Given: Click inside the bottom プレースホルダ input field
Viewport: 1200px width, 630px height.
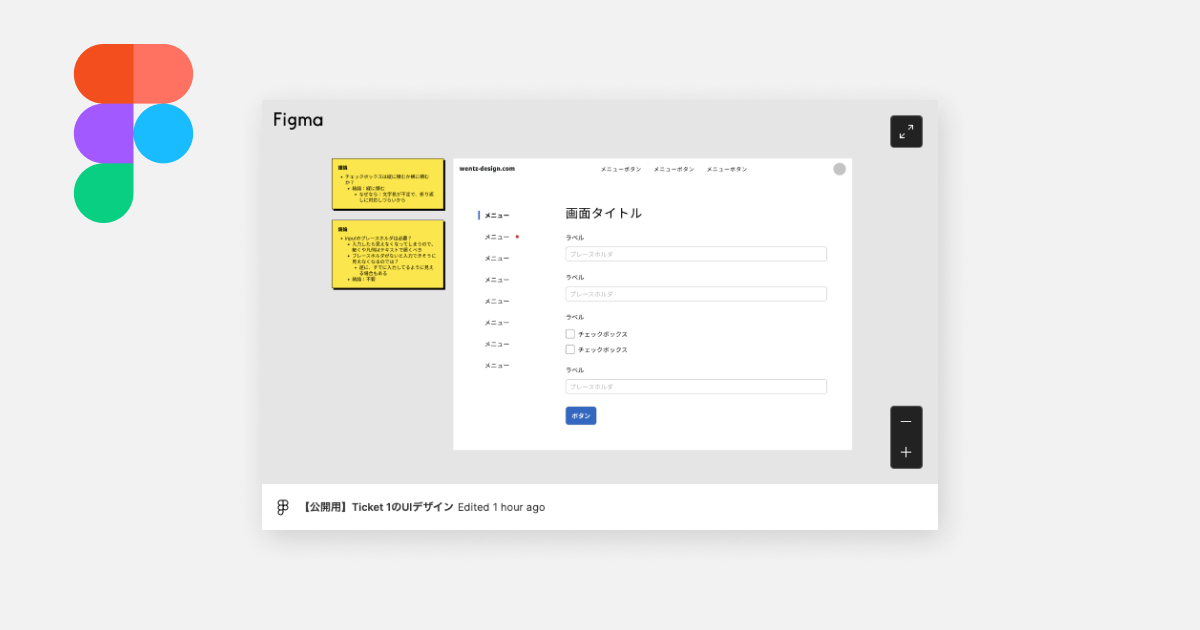Looking at the screenshot, I should 695,386.
